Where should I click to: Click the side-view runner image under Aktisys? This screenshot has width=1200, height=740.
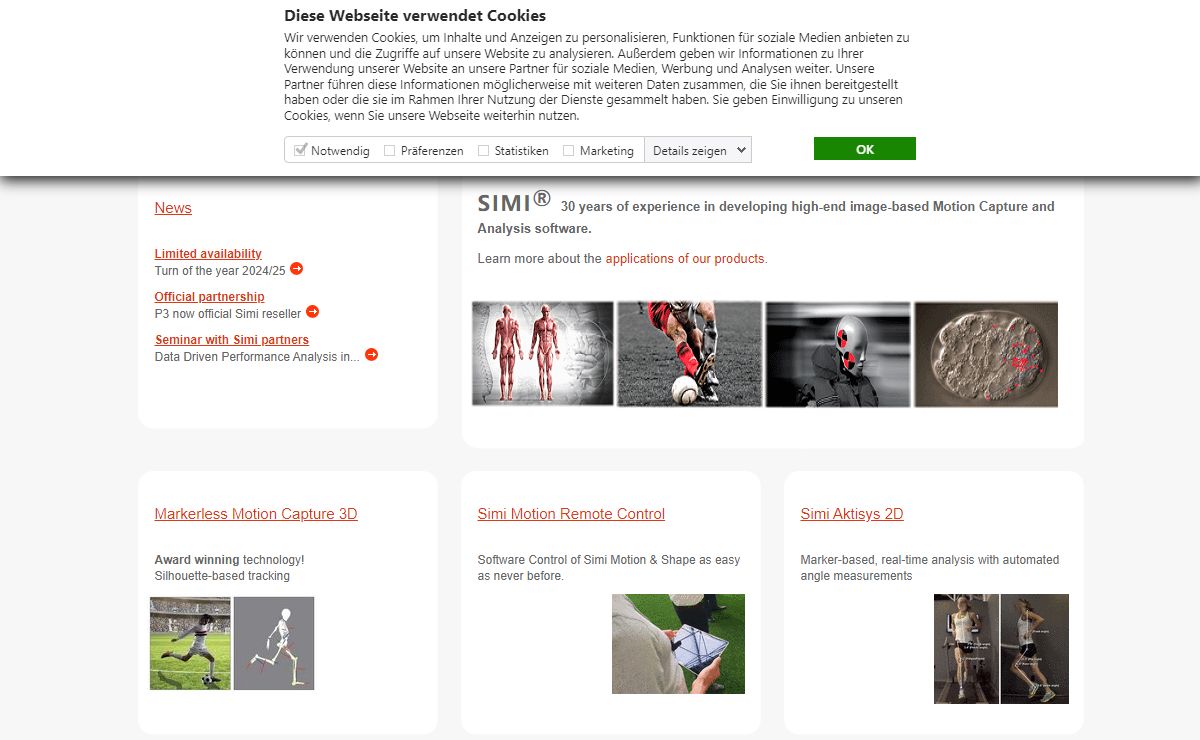(x=1035, y=649)
